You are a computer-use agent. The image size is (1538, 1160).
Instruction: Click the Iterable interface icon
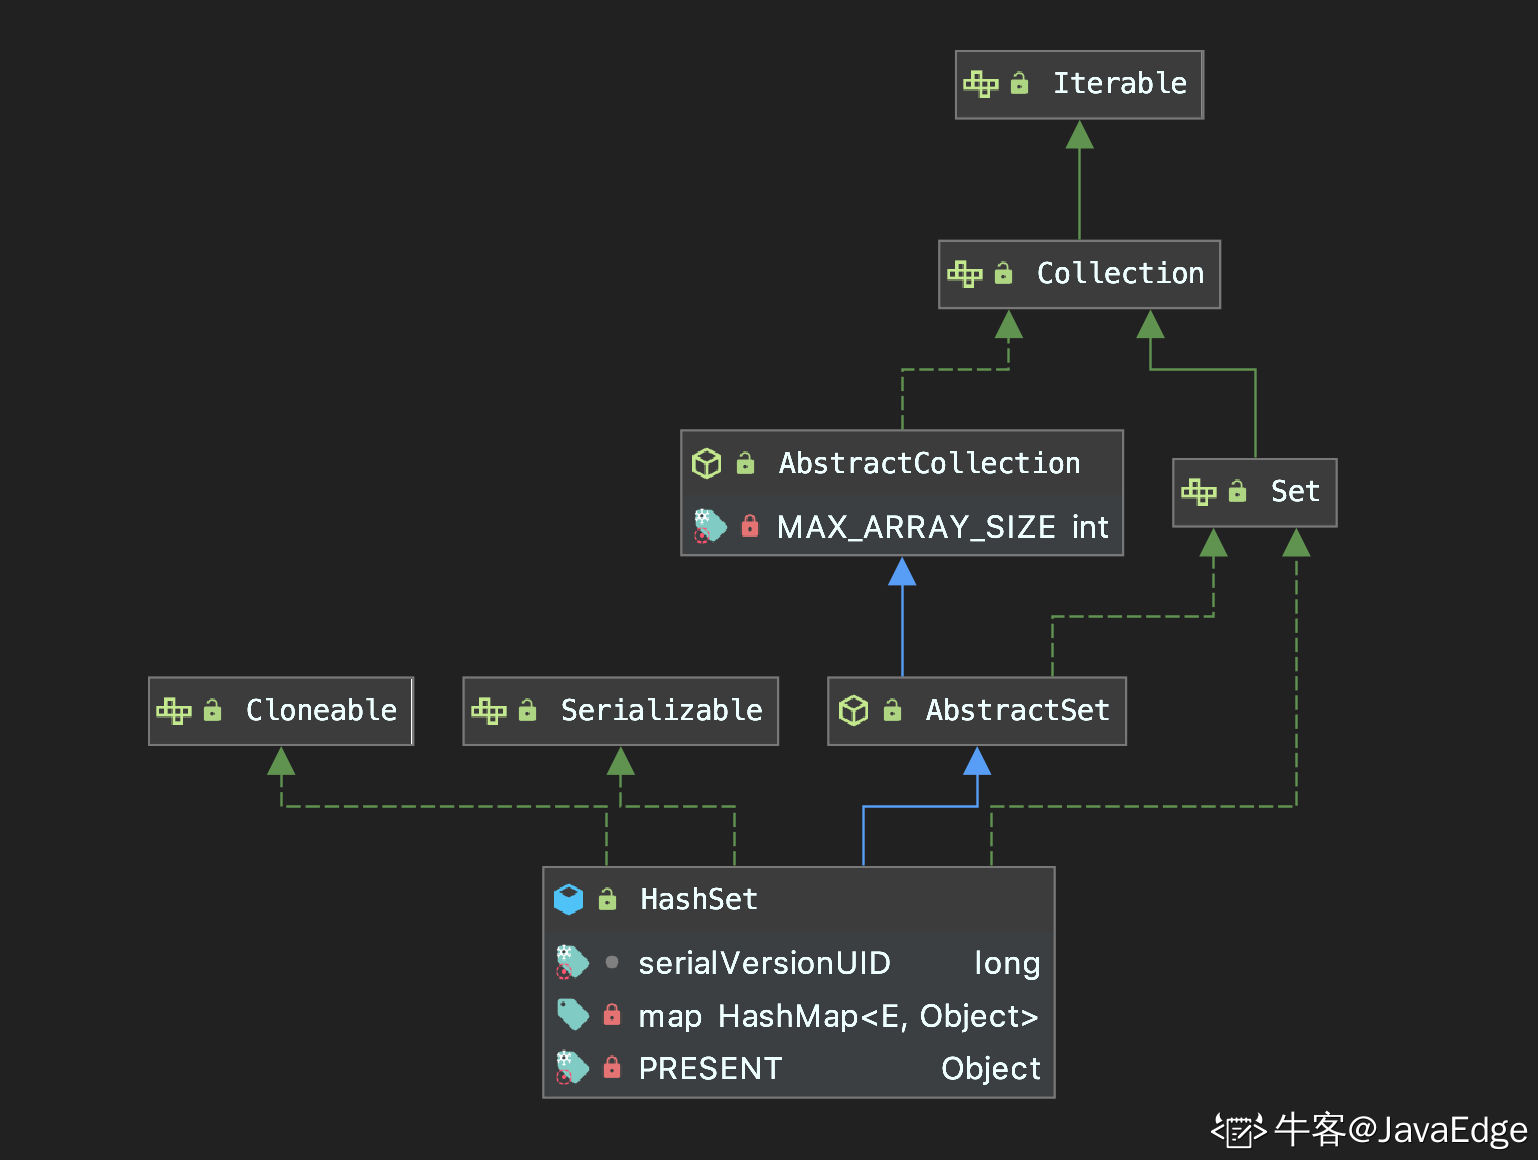tap(981, 84)
